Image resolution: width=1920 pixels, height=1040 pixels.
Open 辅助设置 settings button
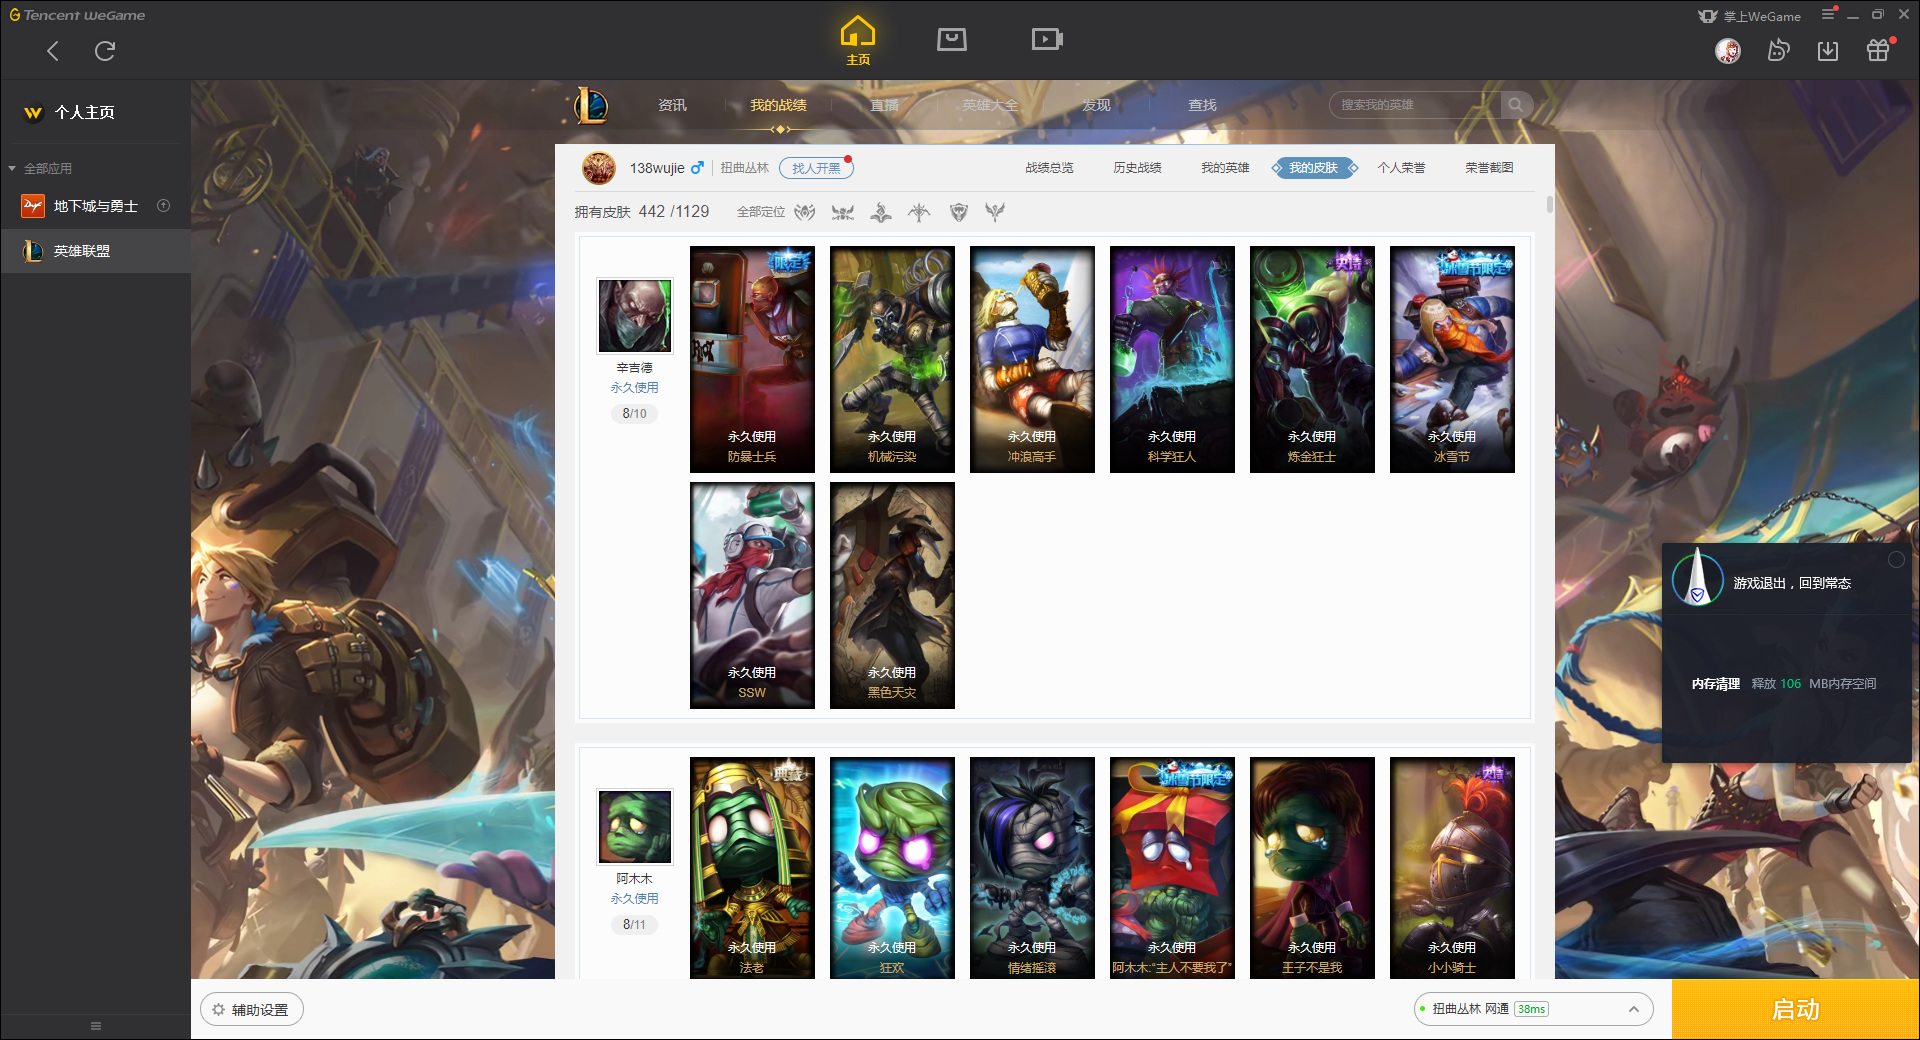pos(252,1010)
